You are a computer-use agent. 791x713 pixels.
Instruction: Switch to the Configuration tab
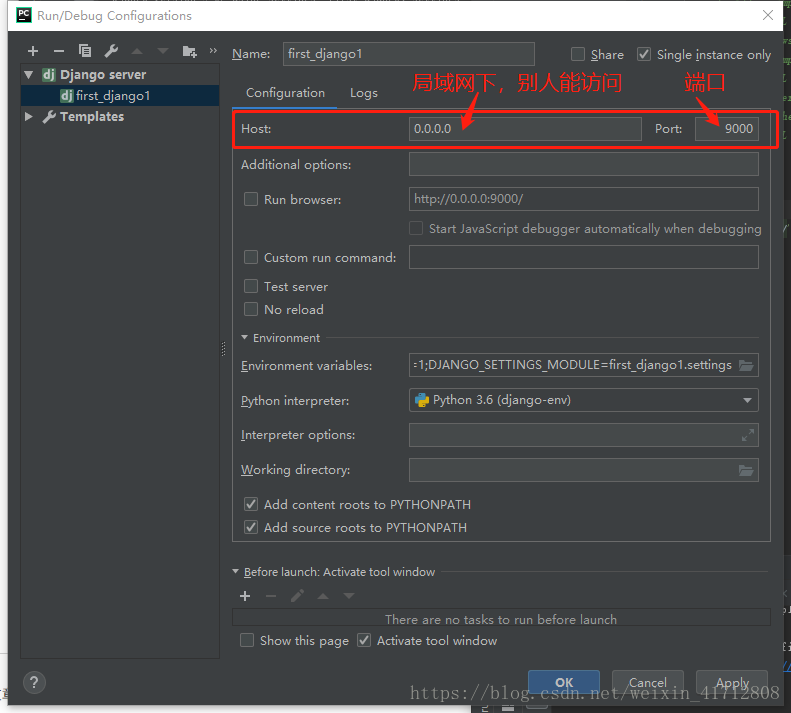(x=285, y=93)
